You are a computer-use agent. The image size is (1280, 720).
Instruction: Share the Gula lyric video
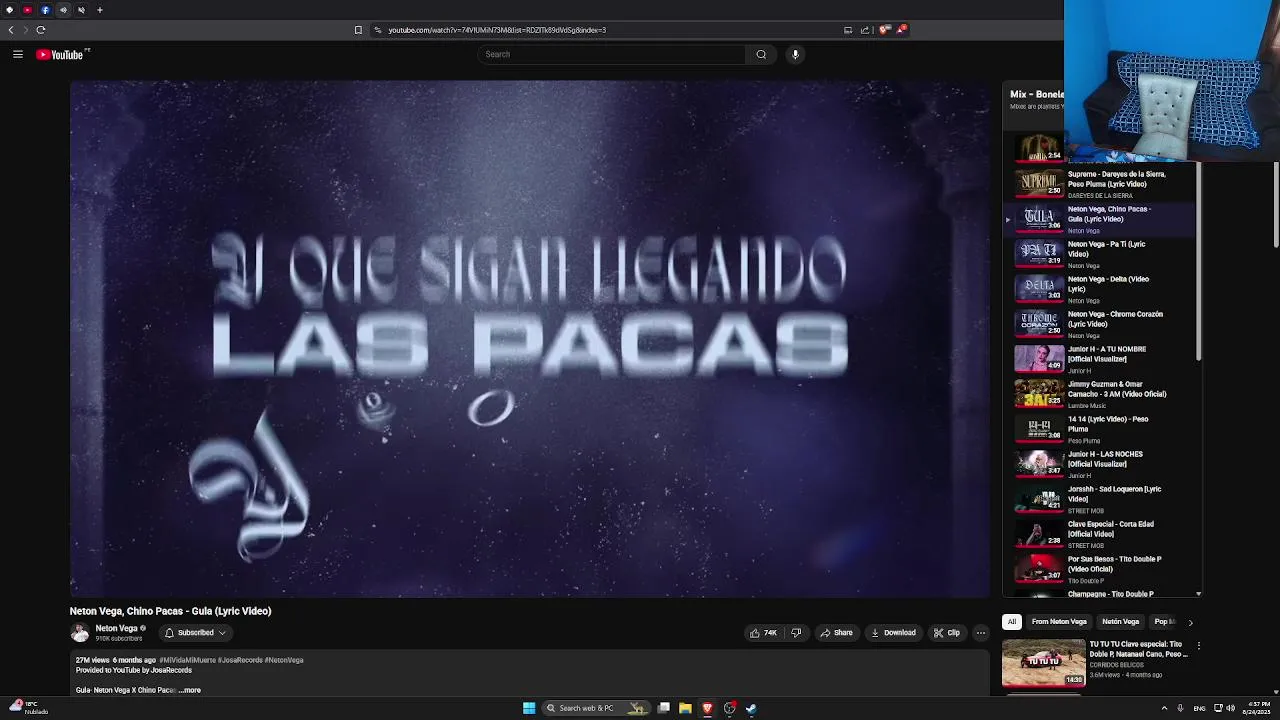pos(836,633)
